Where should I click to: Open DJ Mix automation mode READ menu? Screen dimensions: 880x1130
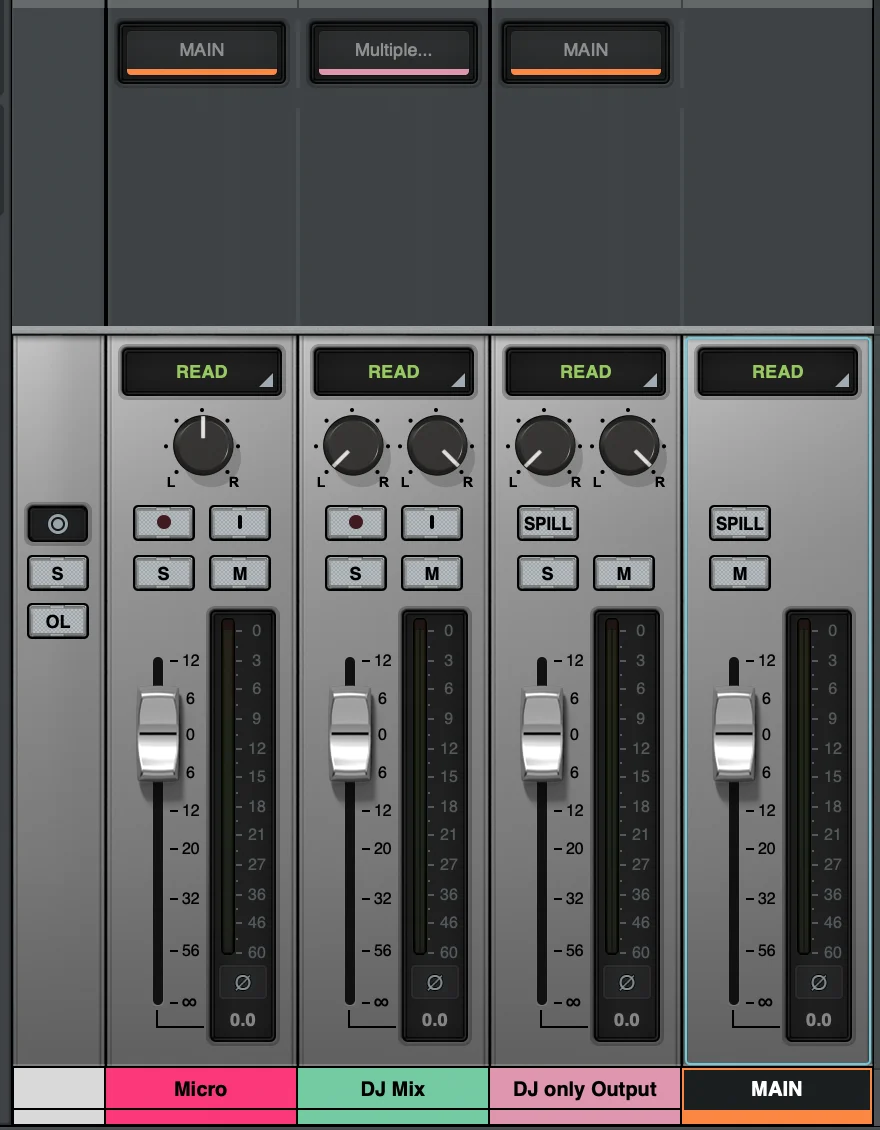[x=394, y=372]
